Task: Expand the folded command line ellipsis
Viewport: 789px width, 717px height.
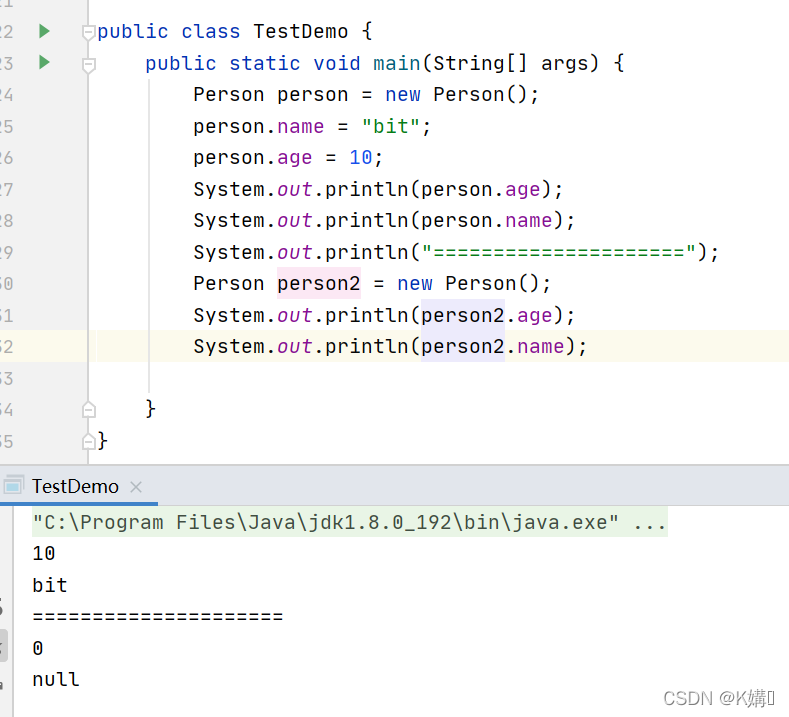Action: (x=650, y=522)
